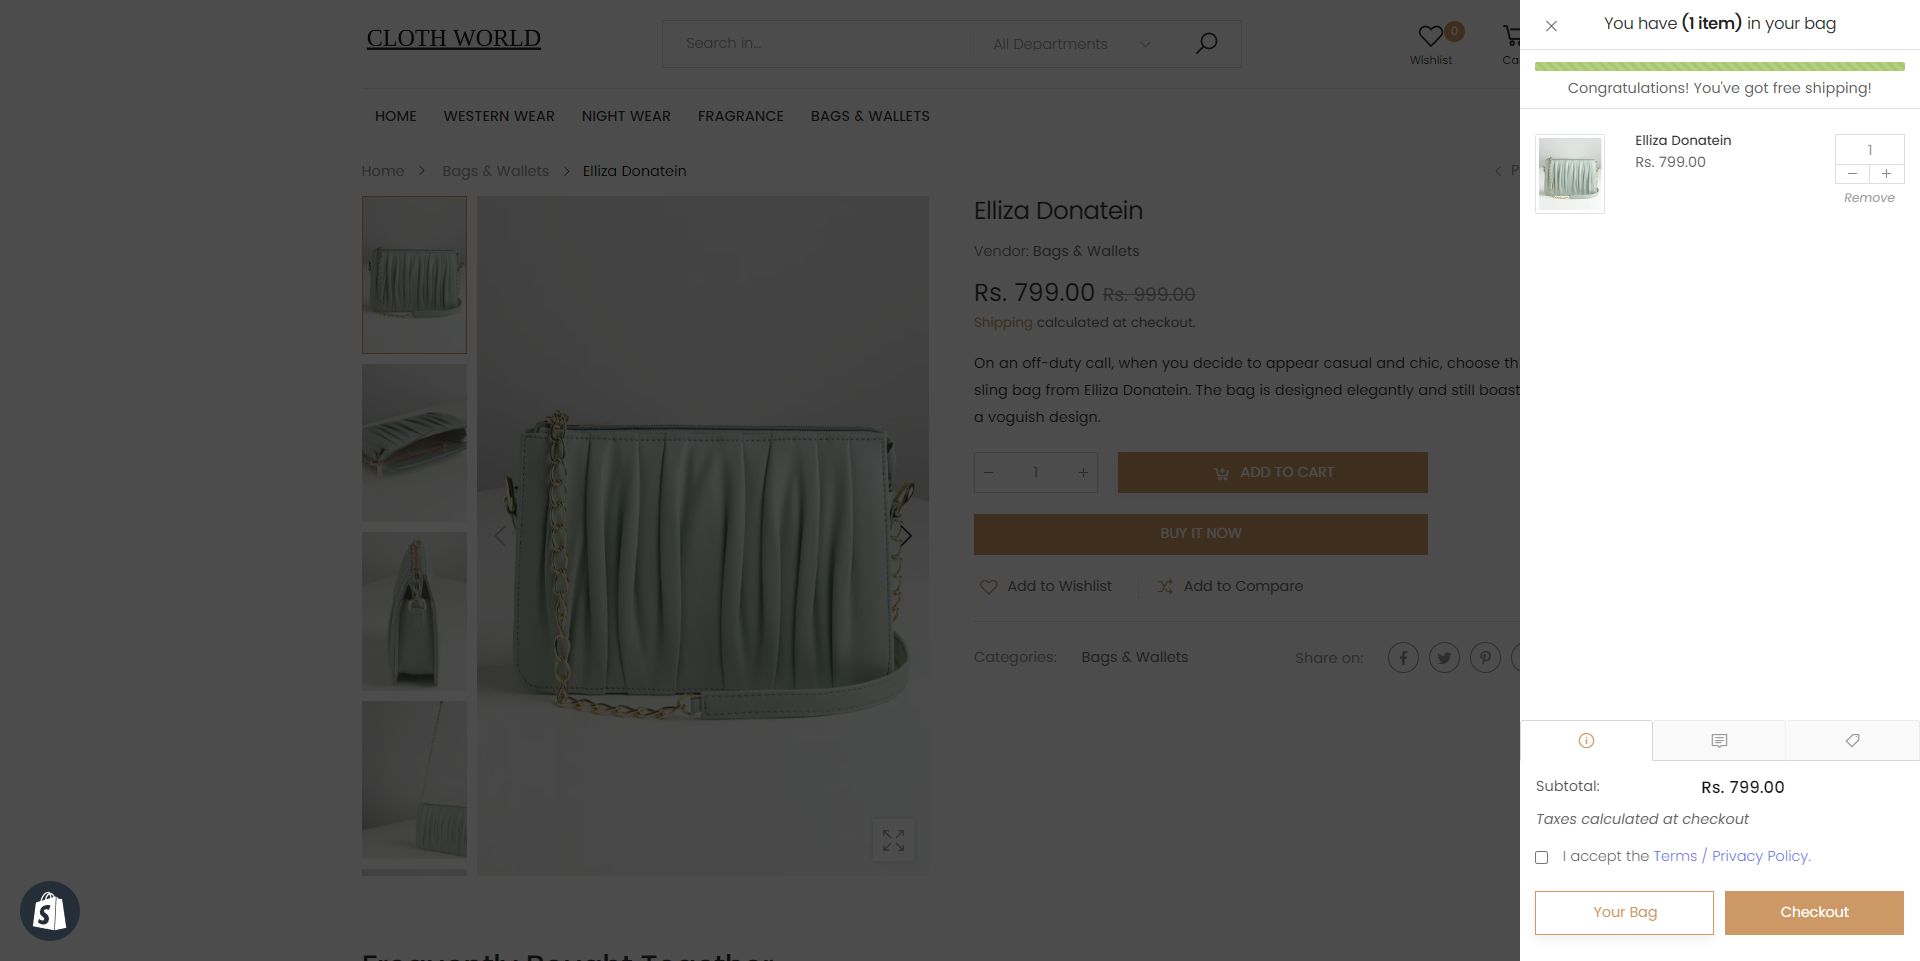
Task: Click the search magnifier icon
Action: coord(1206,43)
